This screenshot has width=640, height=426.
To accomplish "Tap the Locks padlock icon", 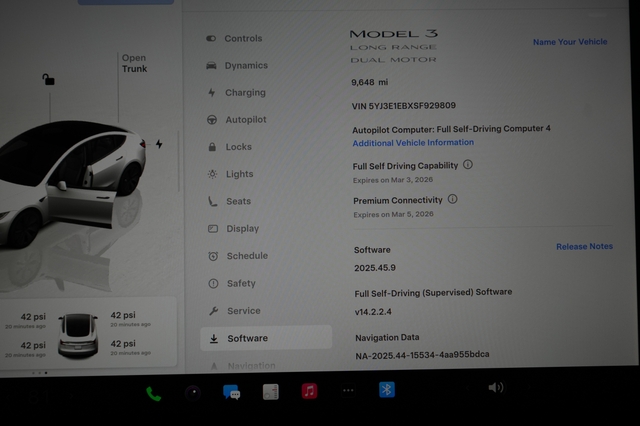I will click(x=212, y=147).
